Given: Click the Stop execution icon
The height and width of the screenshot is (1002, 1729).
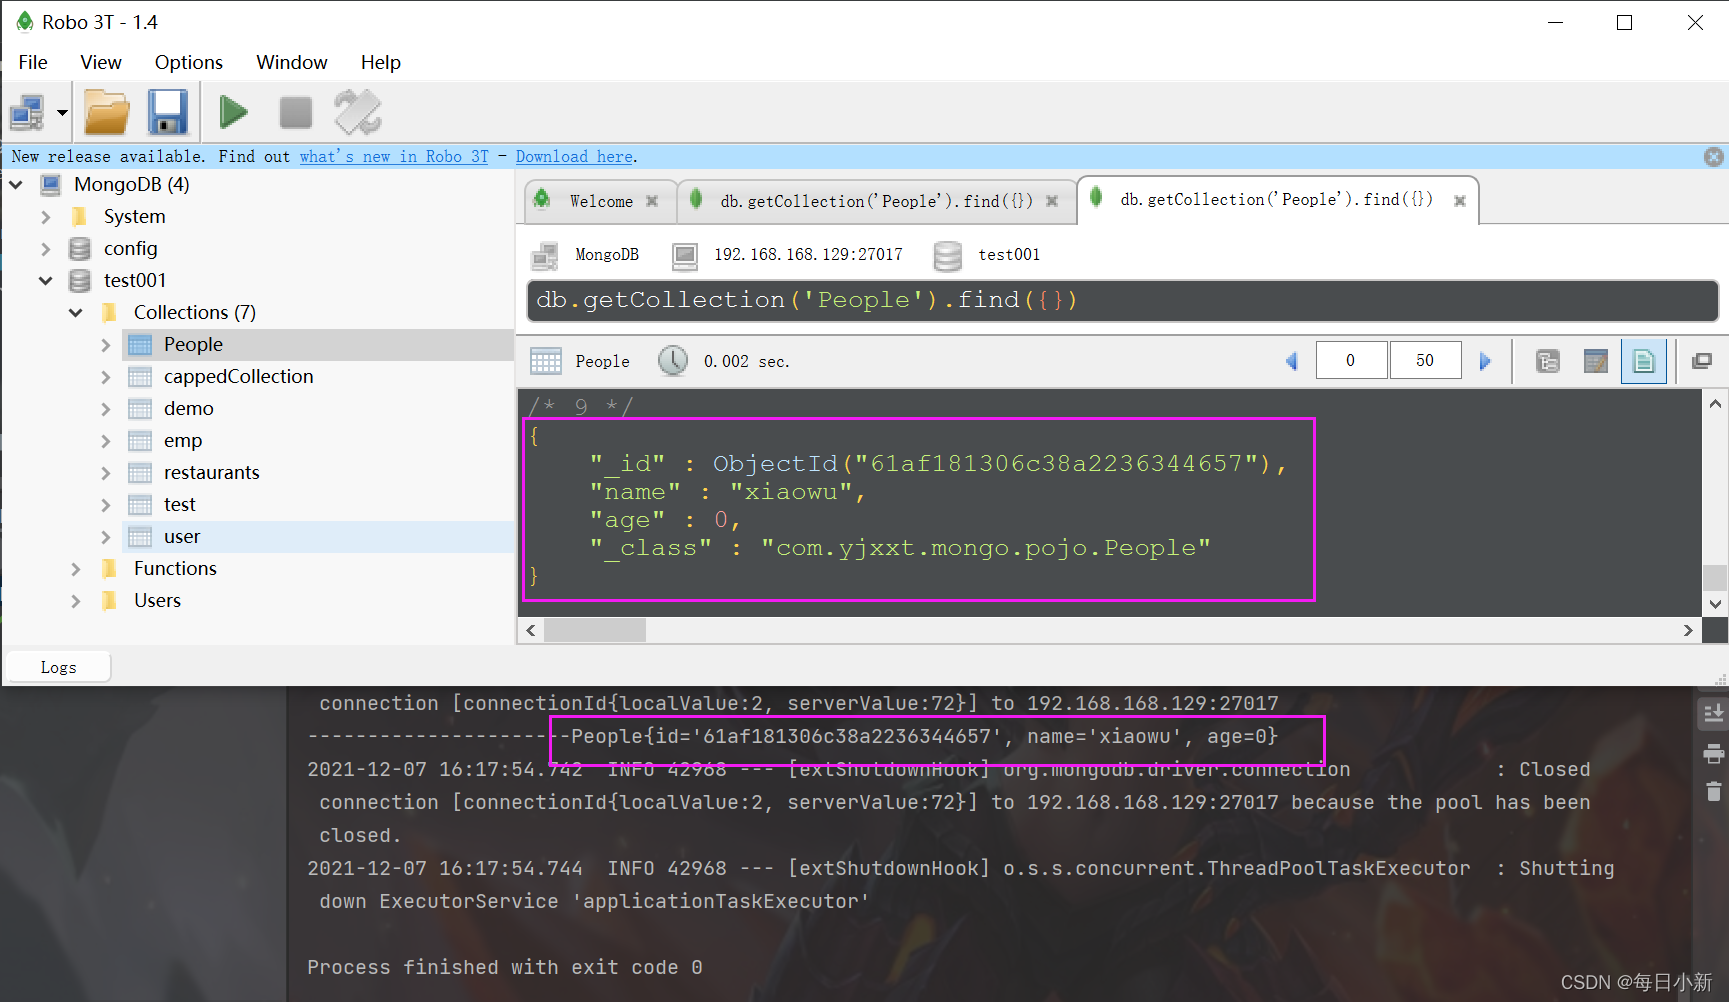Looking at the screenshot, I should (x=295, y=112).
